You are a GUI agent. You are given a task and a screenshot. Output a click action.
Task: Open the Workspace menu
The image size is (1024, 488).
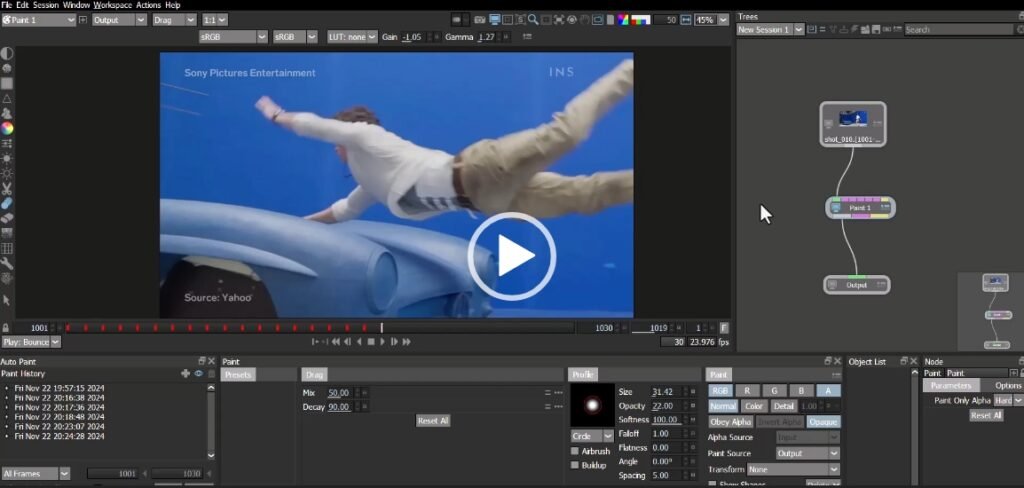point(112,5)
